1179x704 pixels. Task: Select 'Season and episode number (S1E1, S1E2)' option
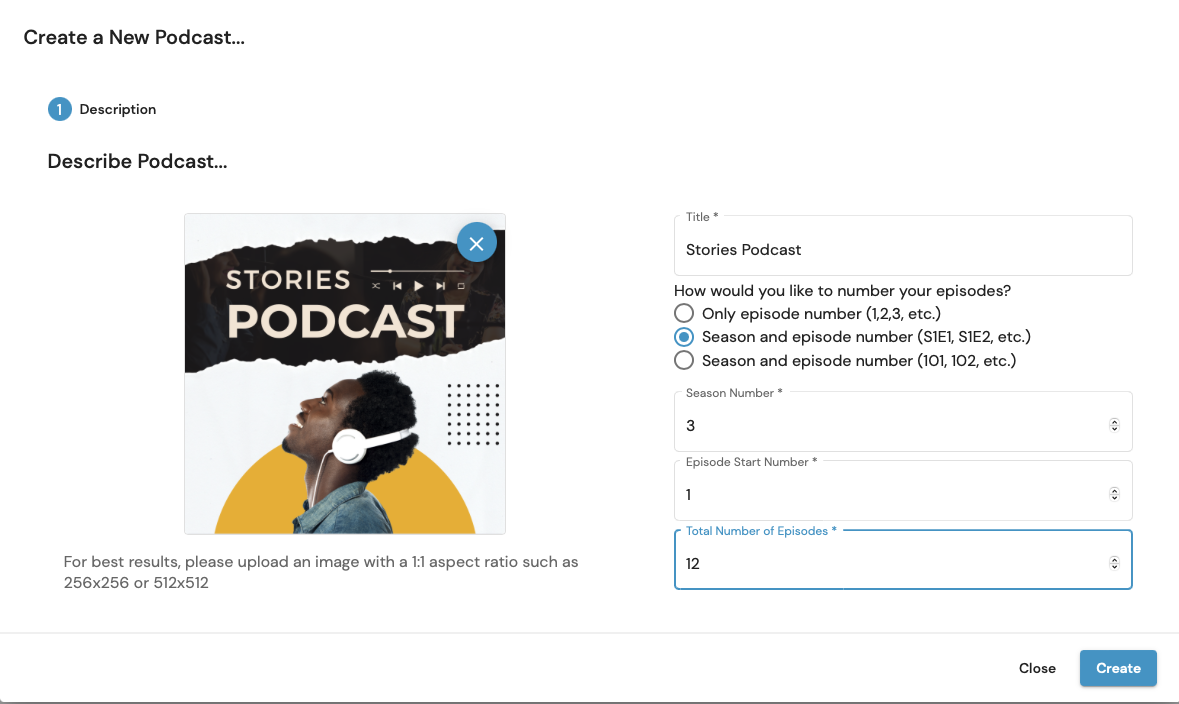tap(683, 336)
